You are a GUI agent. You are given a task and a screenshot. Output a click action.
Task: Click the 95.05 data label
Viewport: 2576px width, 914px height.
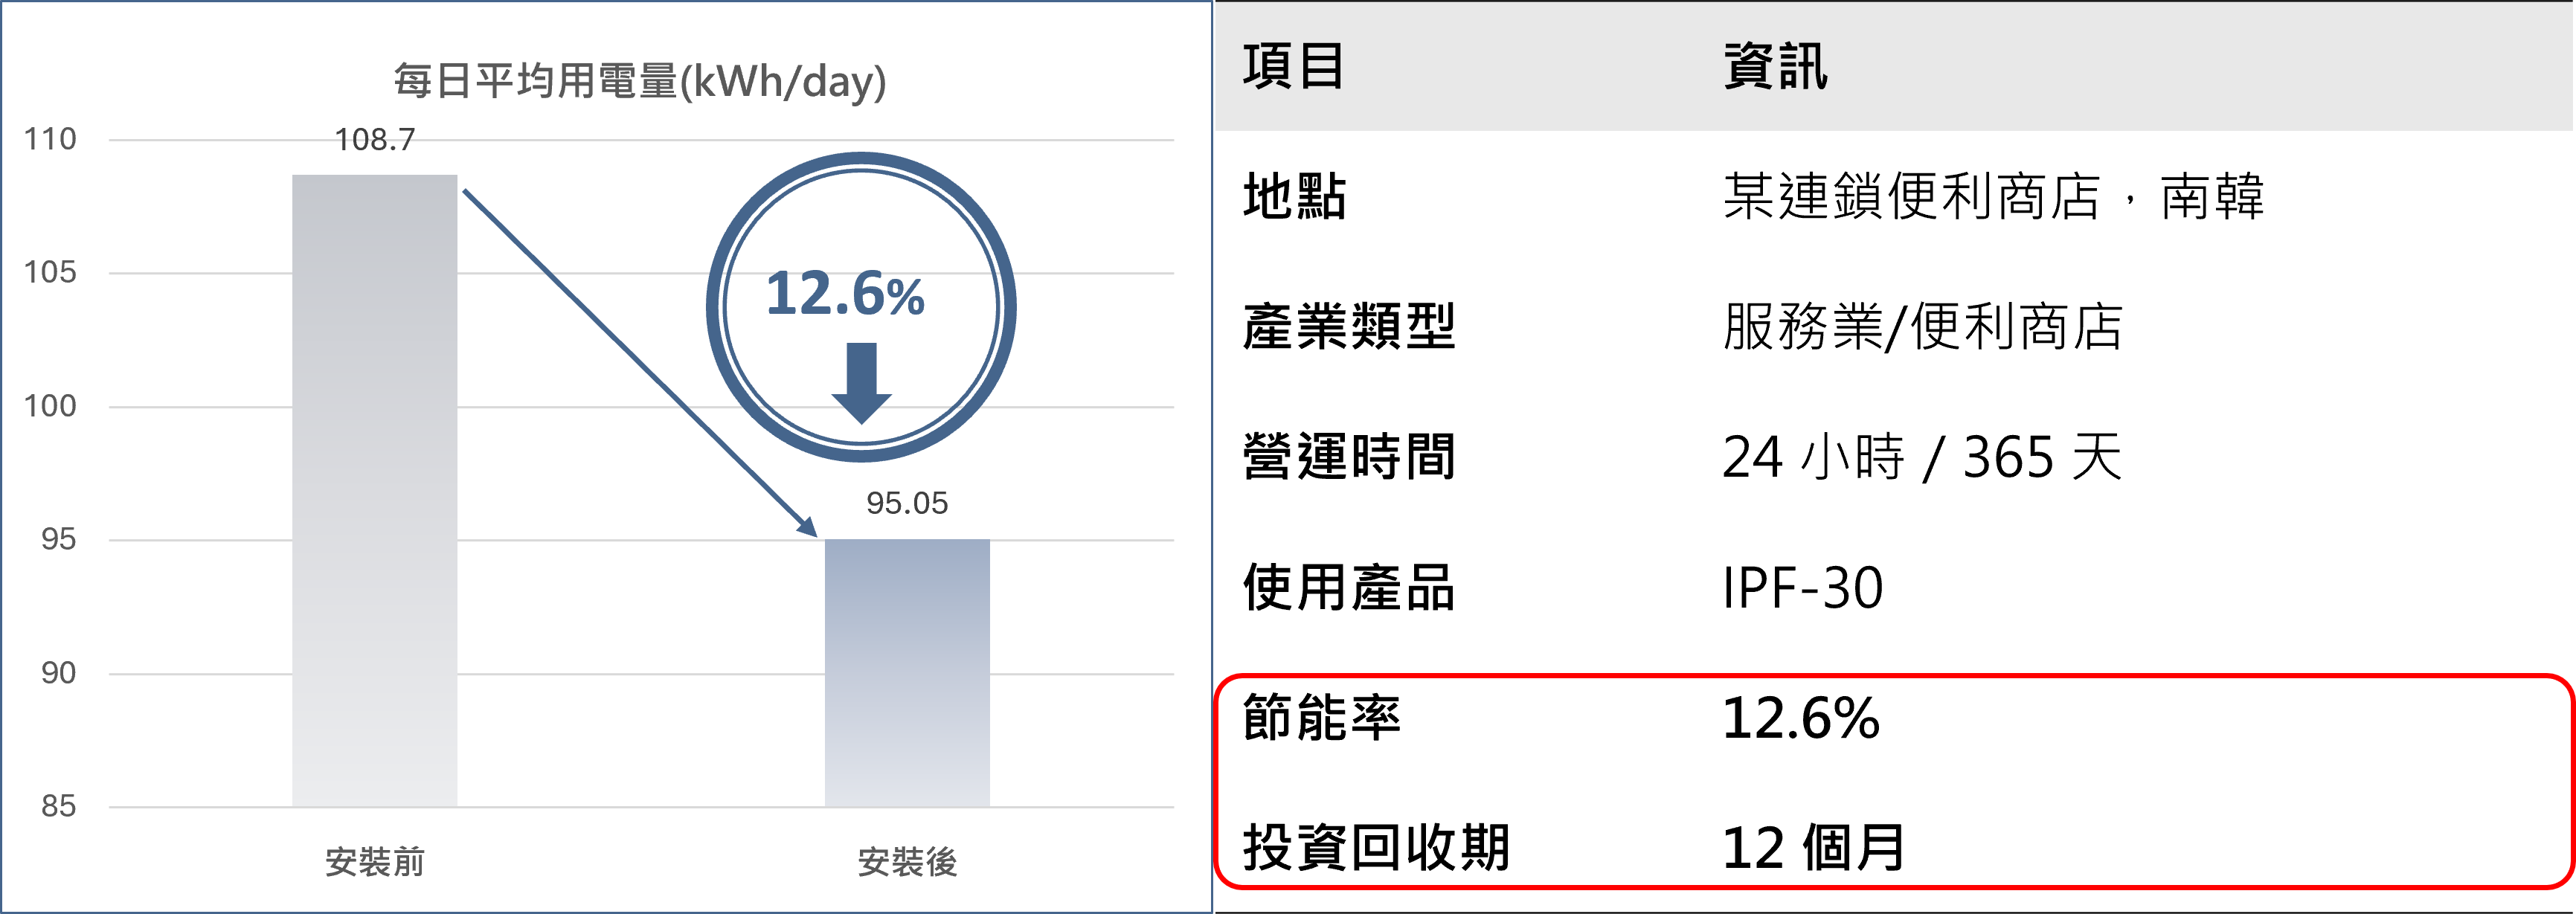click(x=906, y=503)
